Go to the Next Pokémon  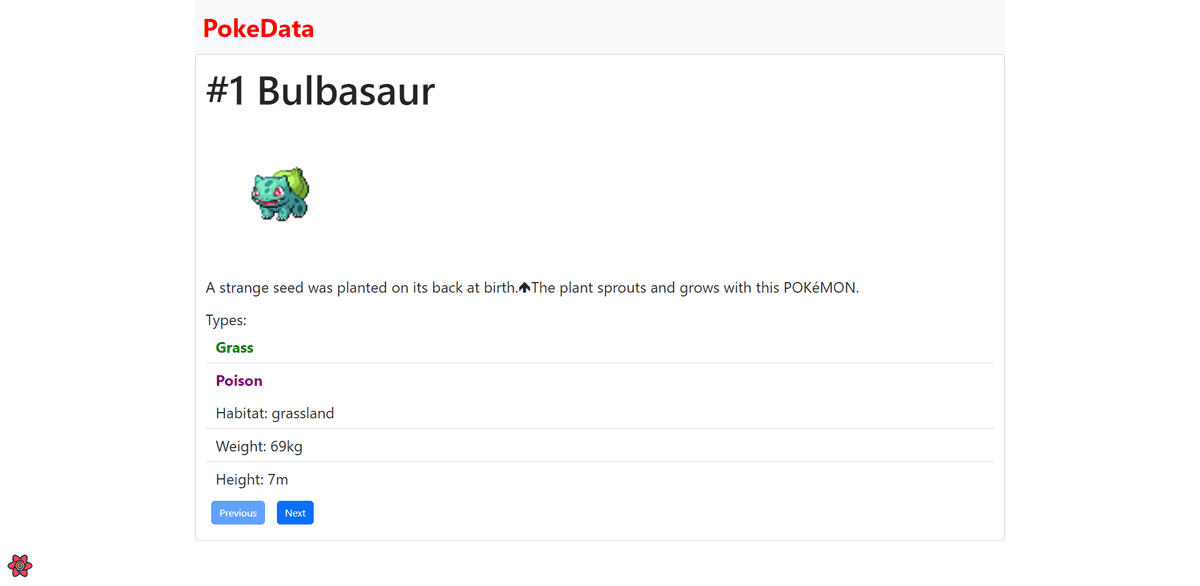click(x=295, y=513)
